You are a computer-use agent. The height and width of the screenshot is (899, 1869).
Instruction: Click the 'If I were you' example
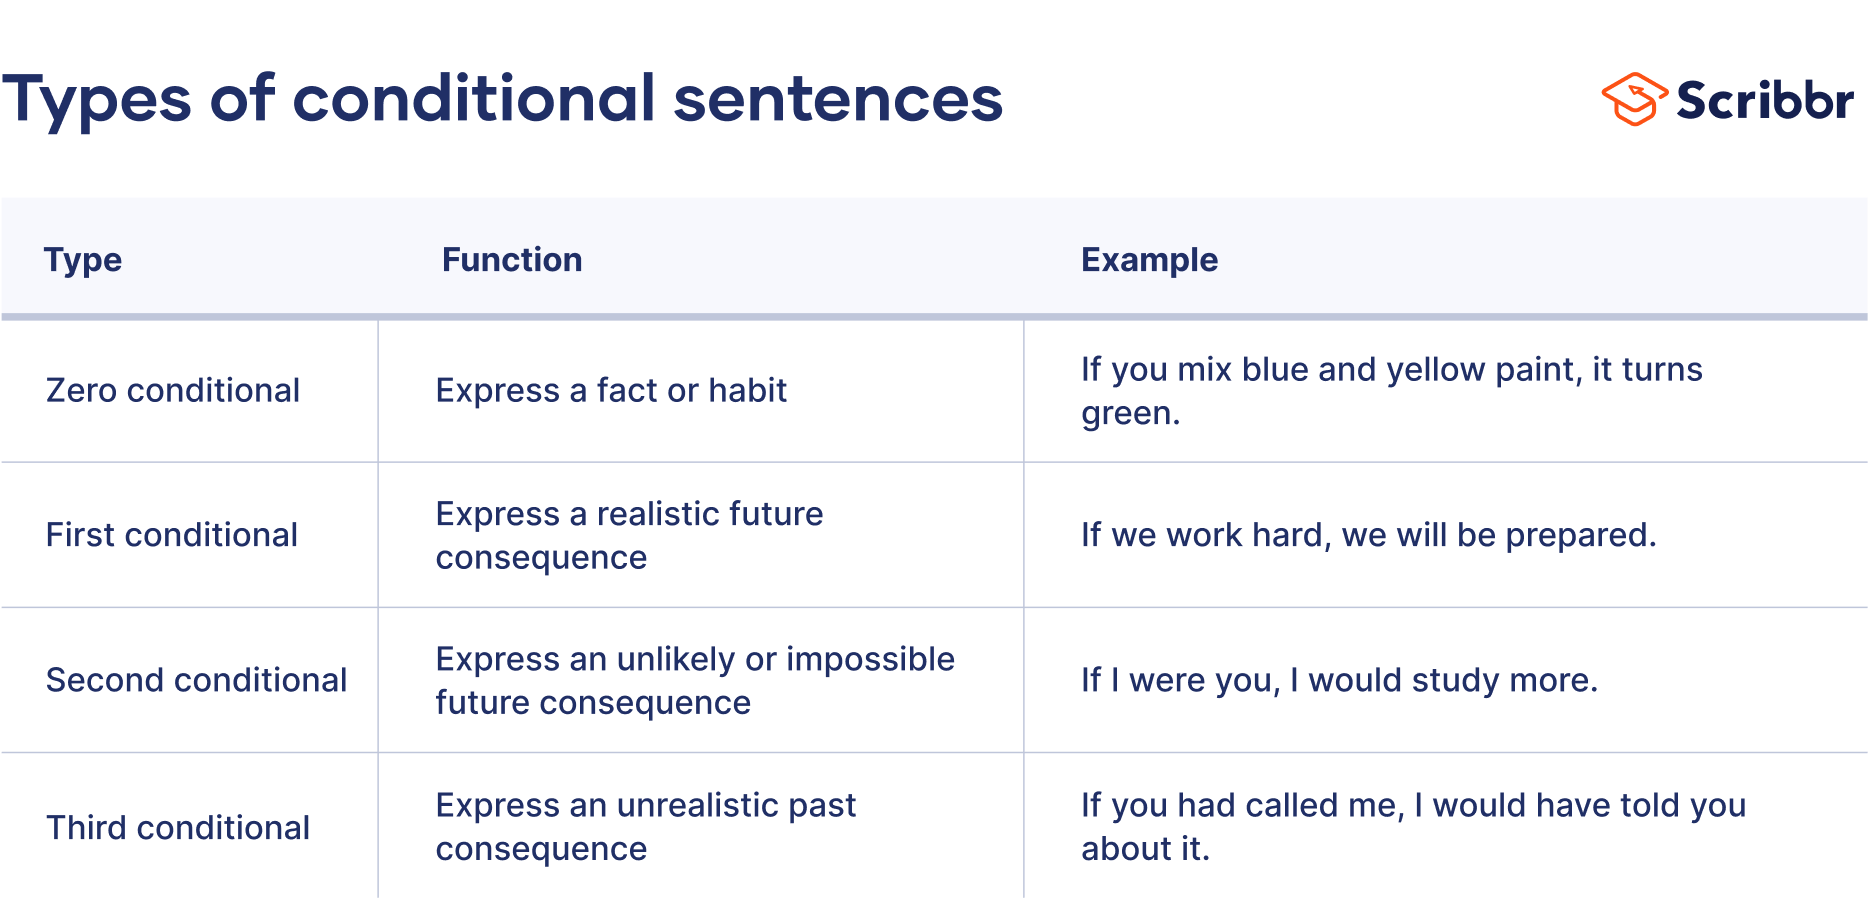click(1339, 680)
